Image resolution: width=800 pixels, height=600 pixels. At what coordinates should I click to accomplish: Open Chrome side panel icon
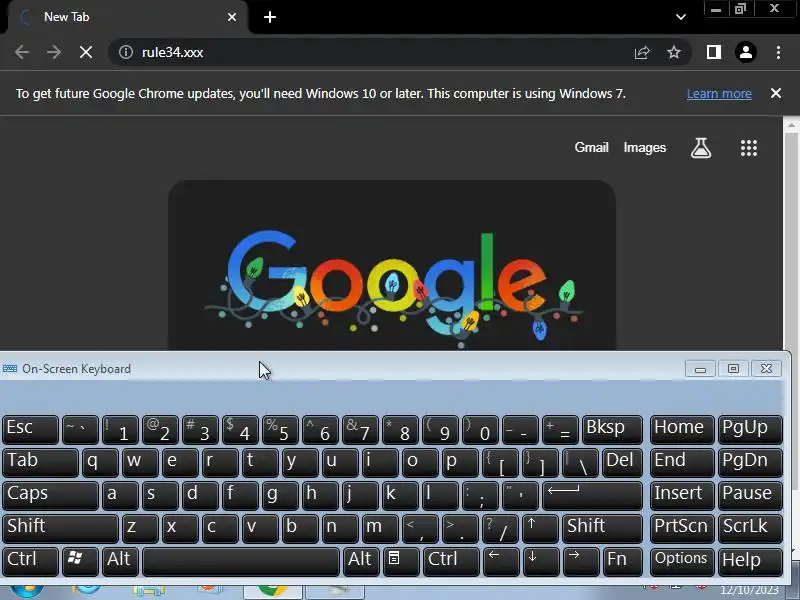pyautogui.click(x=713, y=52)
